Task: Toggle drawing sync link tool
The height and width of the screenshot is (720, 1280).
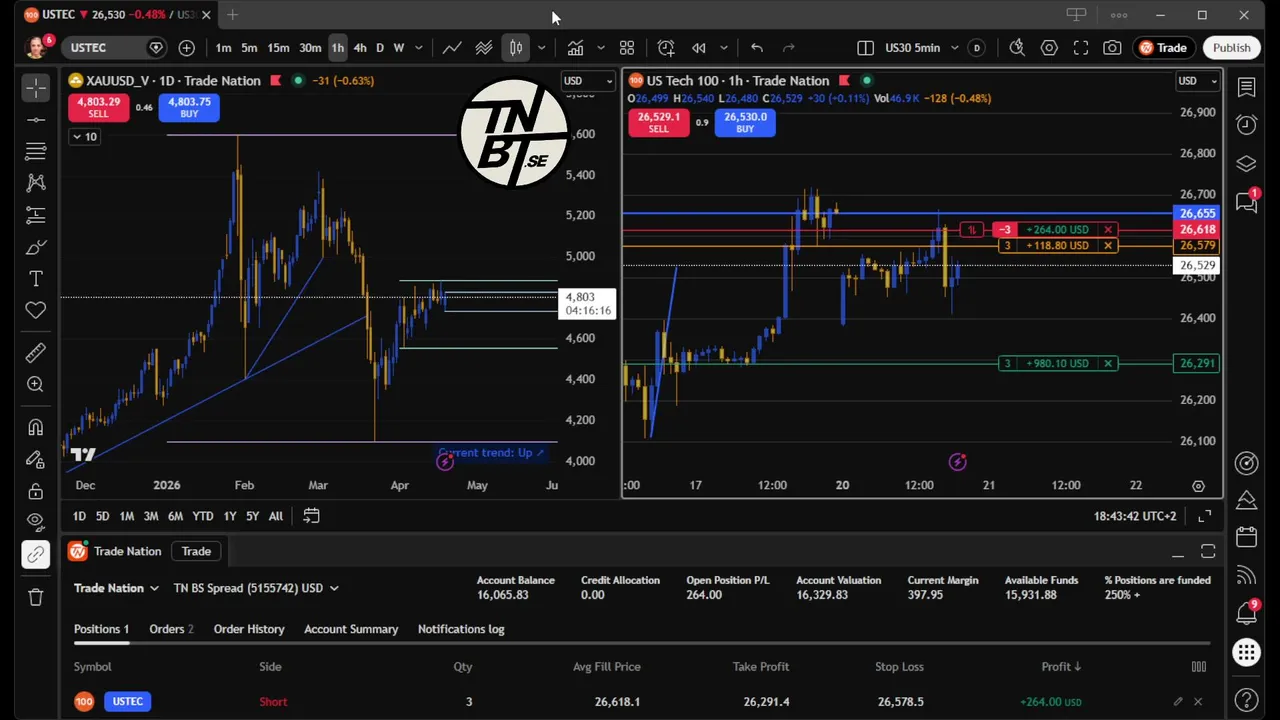Action: (x=36, y=554)
